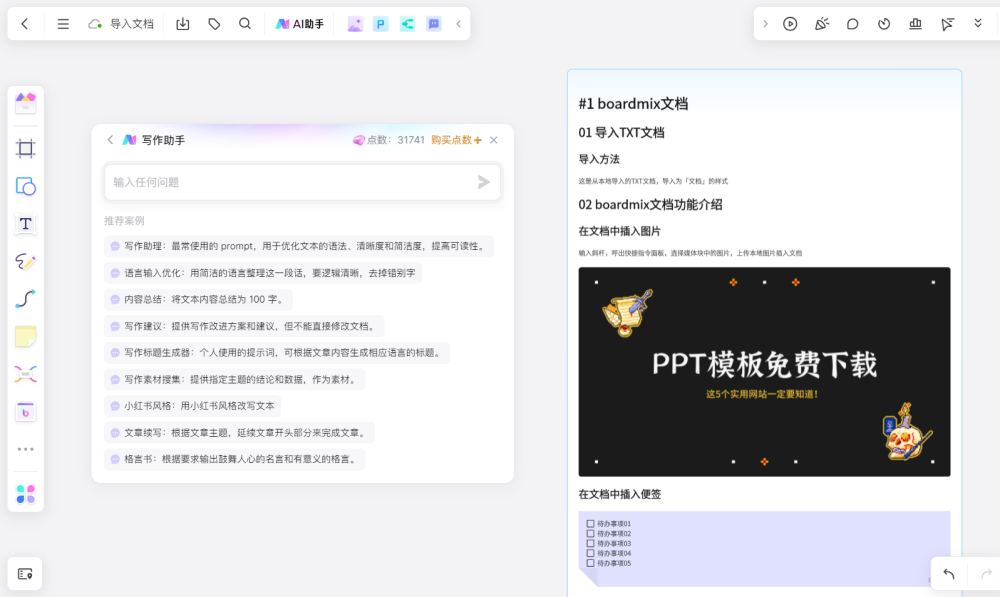Click the 购买点数 link

click(456, 140)
